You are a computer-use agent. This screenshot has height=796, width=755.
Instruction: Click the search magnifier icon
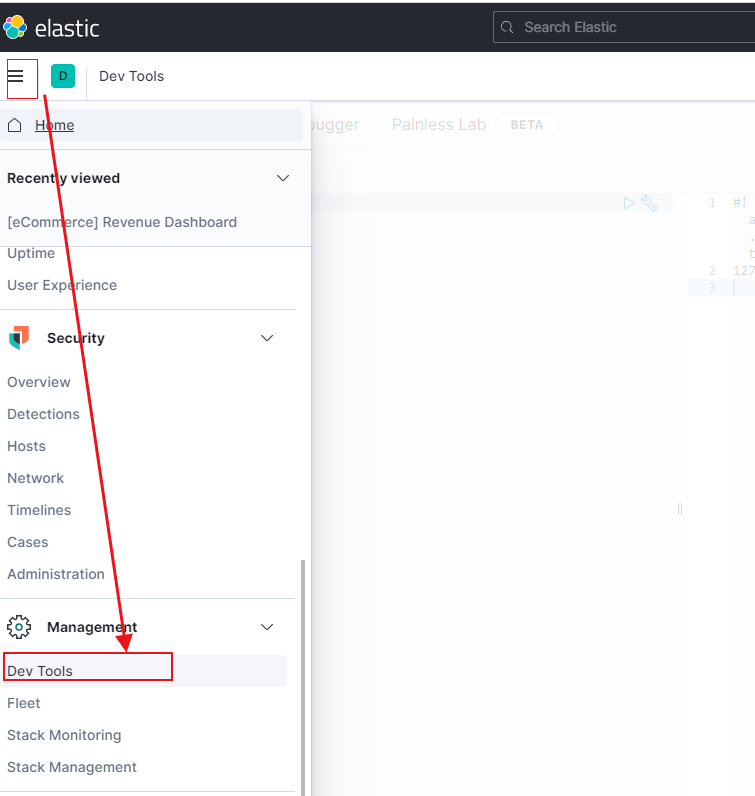[507, 27]
